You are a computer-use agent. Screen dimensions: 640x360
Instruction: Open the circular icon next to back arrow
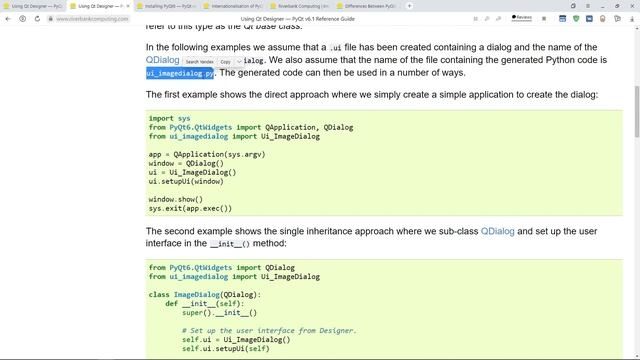coord(22,19)
